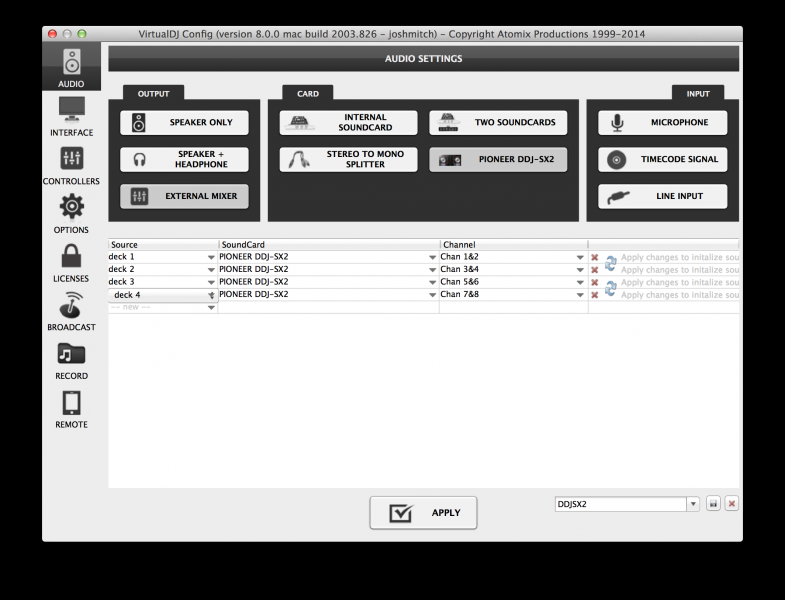785x600 pixels.
Task: Expand the DDJSX2 preset dropdown
Action: [692, 504]
